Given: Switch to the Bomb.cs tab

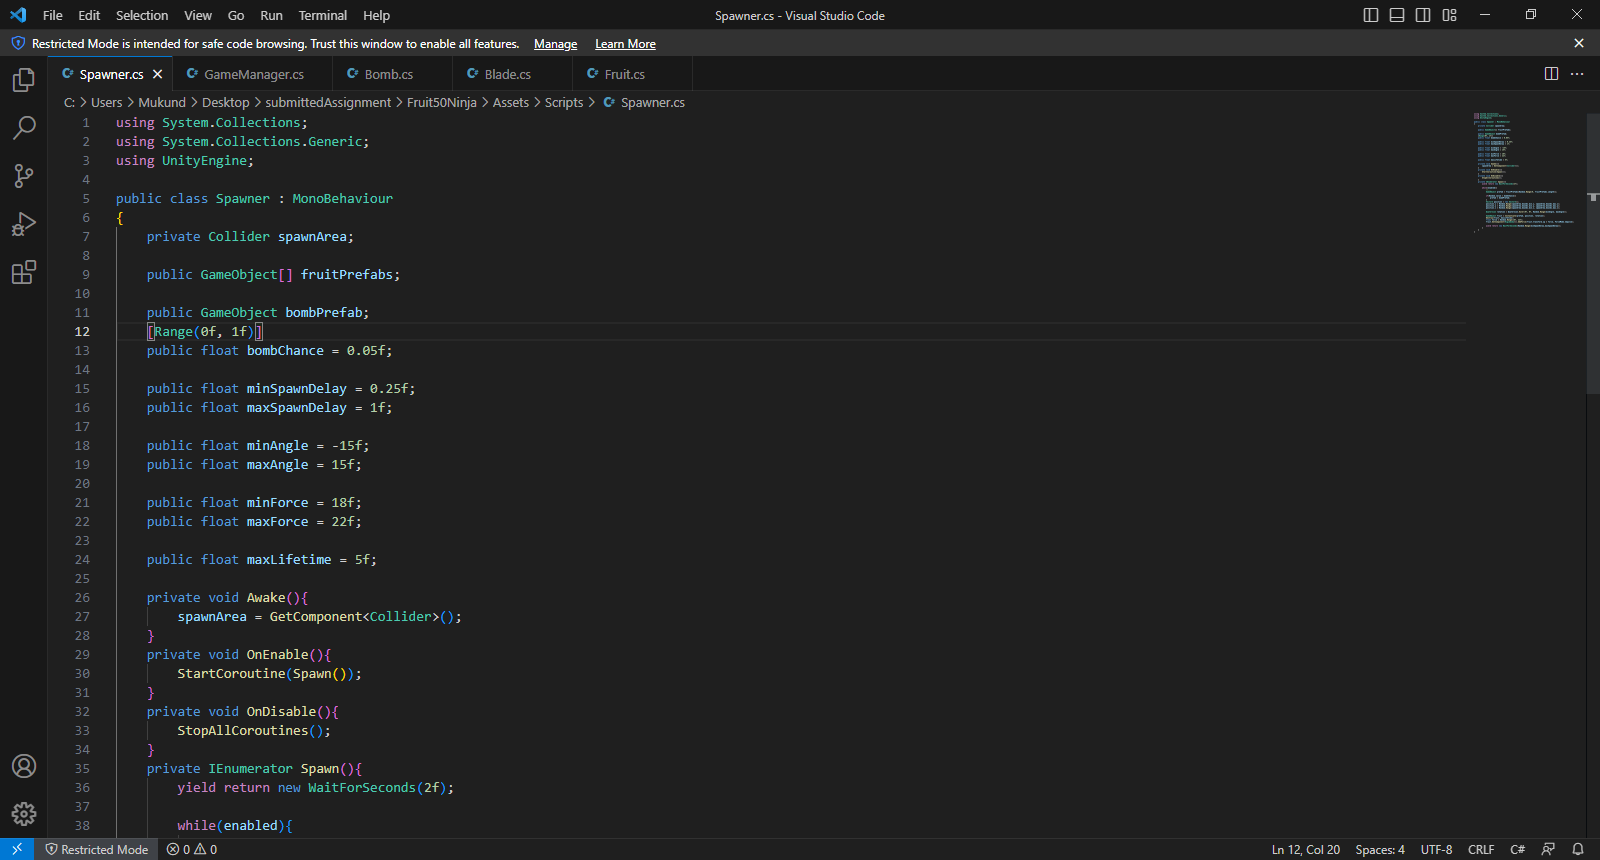Looking at the screenshot, I should pos(392,74).
